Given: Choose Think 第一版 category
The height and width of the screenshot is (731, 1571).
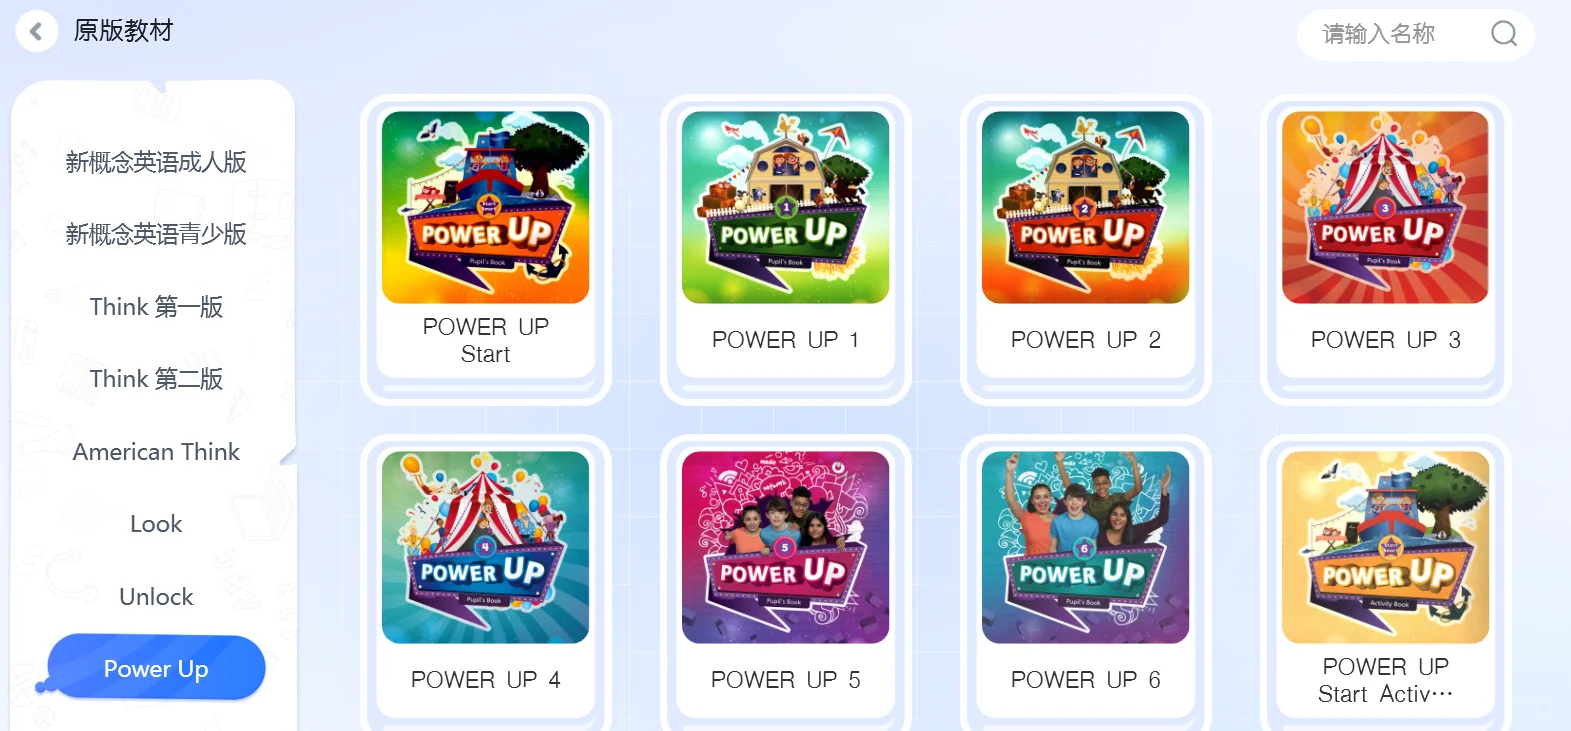Looking at the screenshot, I should coord(156,307).
